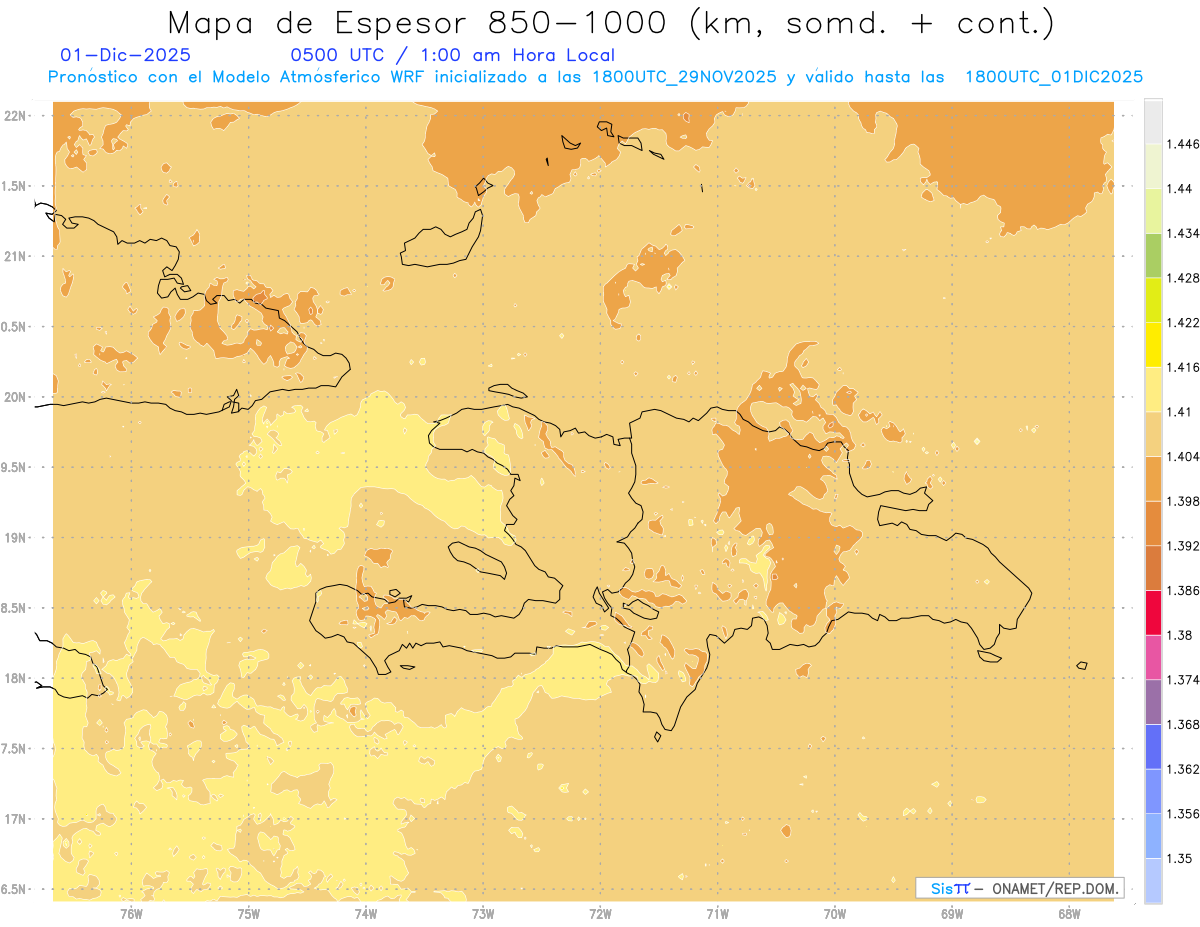Click the bright yellow swatch between 1.416 and 1.422
This screenshot has height=927, width=1200.
point(1153,344)
